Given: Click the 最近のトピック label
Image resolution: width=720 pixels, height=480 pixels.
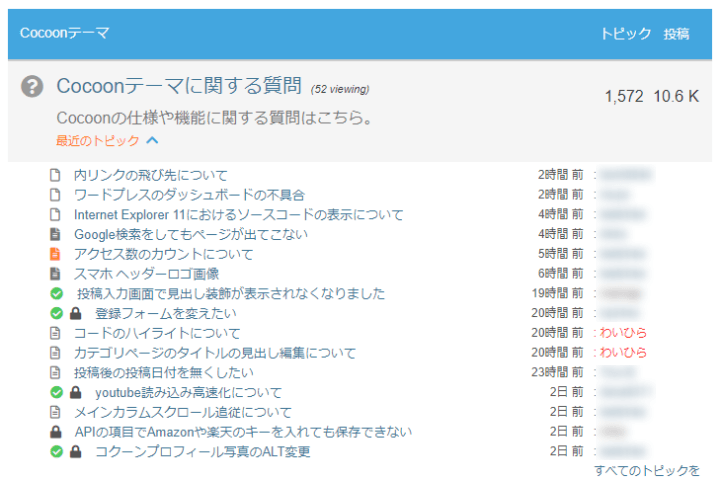Looking at the screenshot, I should [97, 140].
